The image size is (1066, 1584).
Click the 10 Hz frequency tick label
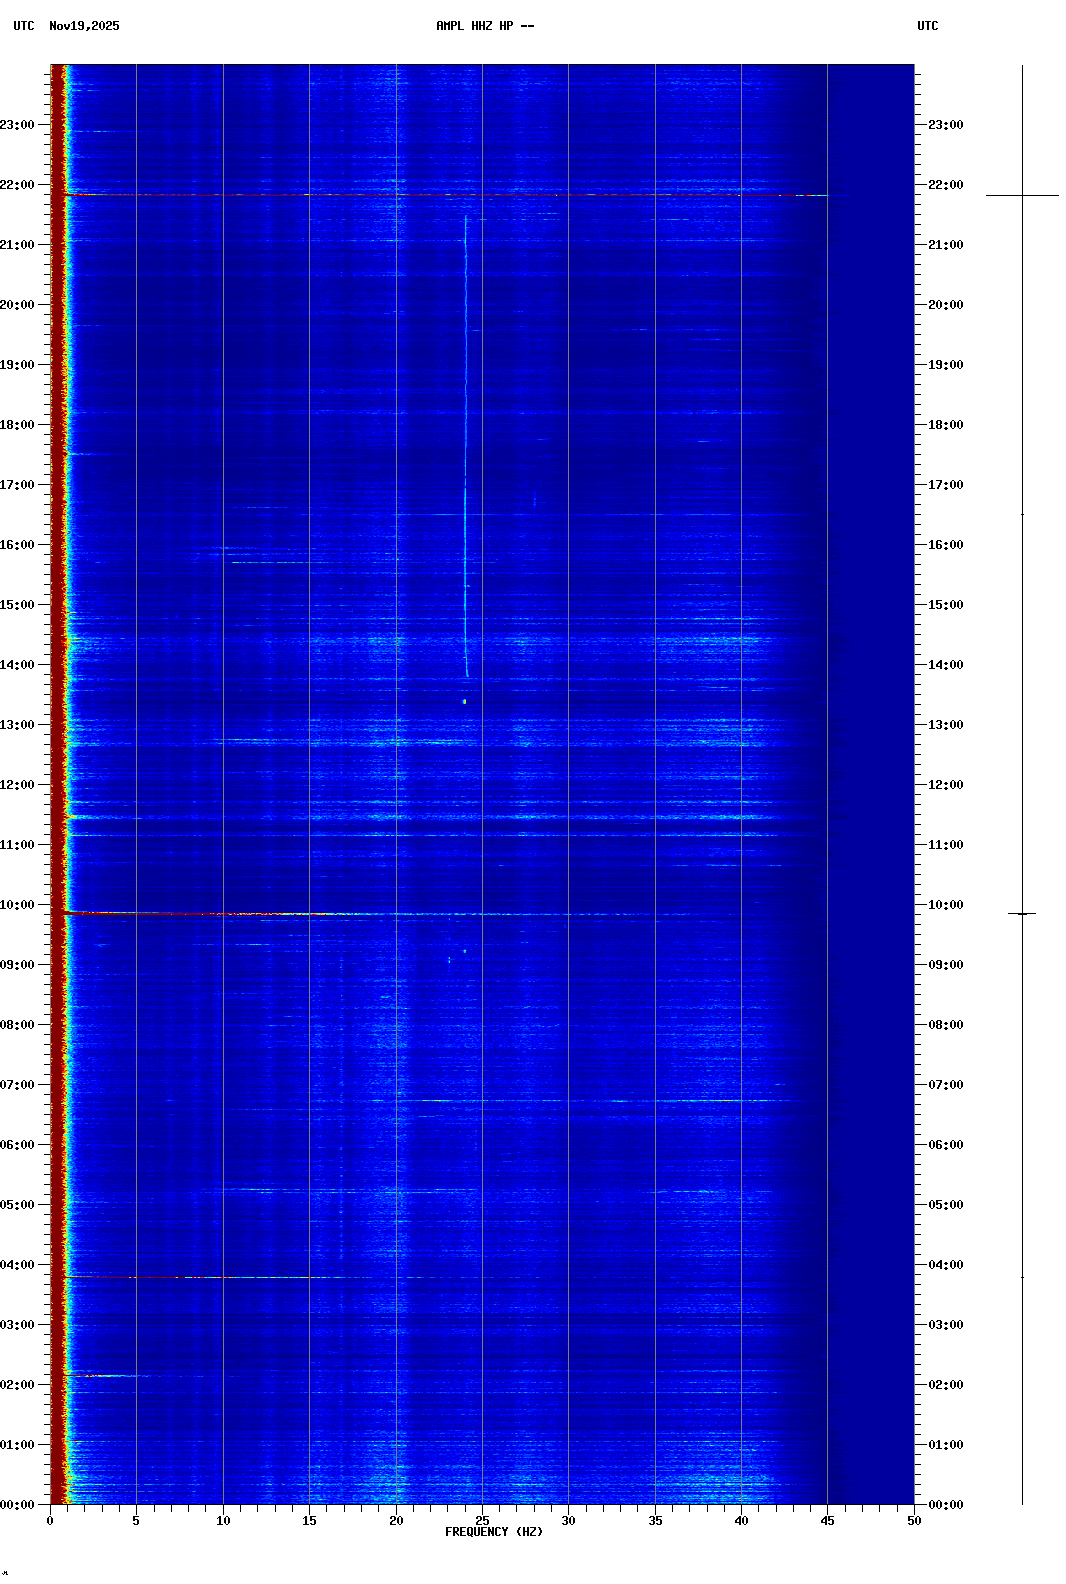click(x=223, y=1521)
